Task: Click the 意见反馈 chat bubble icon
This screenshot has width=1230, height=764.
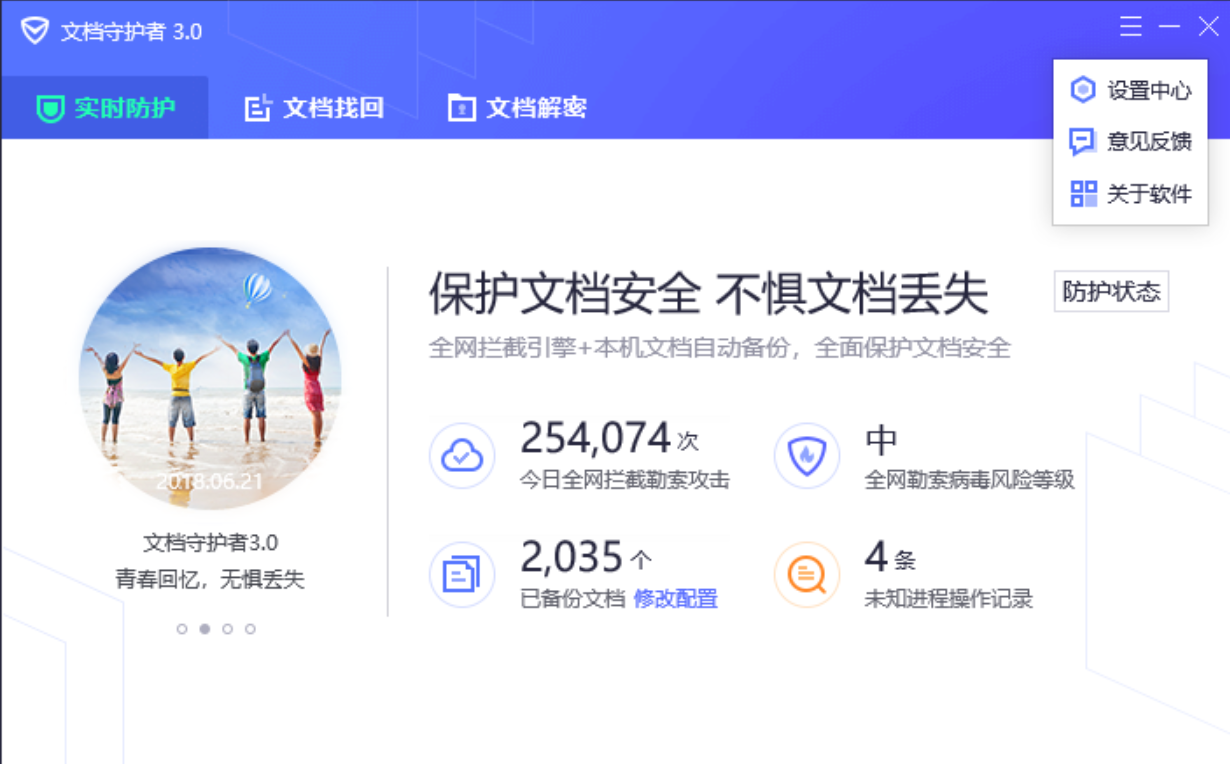Action: 1083,142
